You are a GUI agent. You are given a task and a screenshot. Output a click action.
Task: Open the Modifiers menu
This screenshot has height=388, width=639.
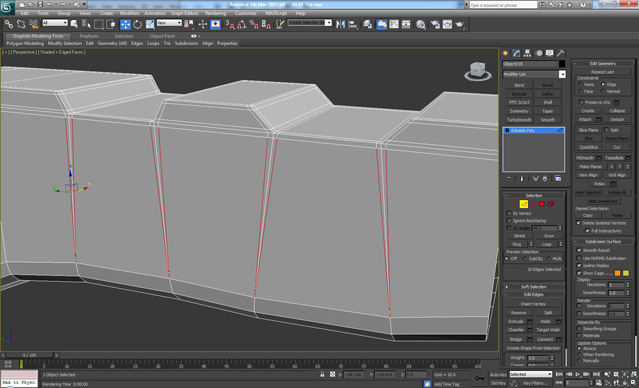pos(130,13)
